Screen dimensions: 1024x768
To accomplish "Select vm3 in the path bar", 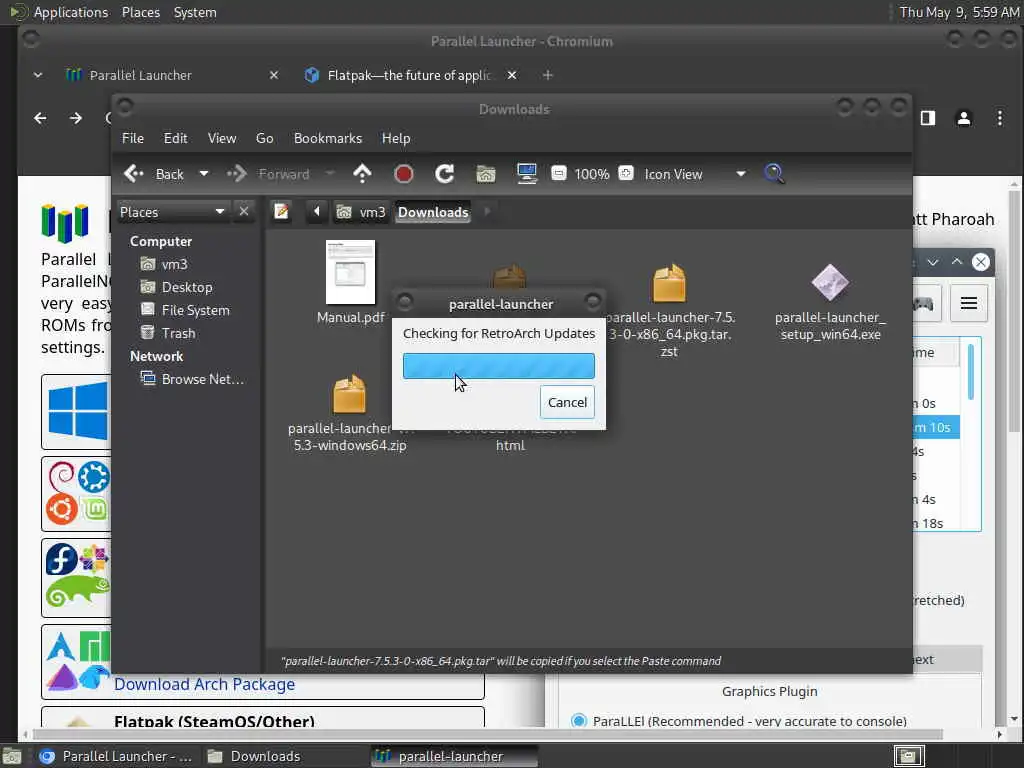I will (x=361, y=212).
